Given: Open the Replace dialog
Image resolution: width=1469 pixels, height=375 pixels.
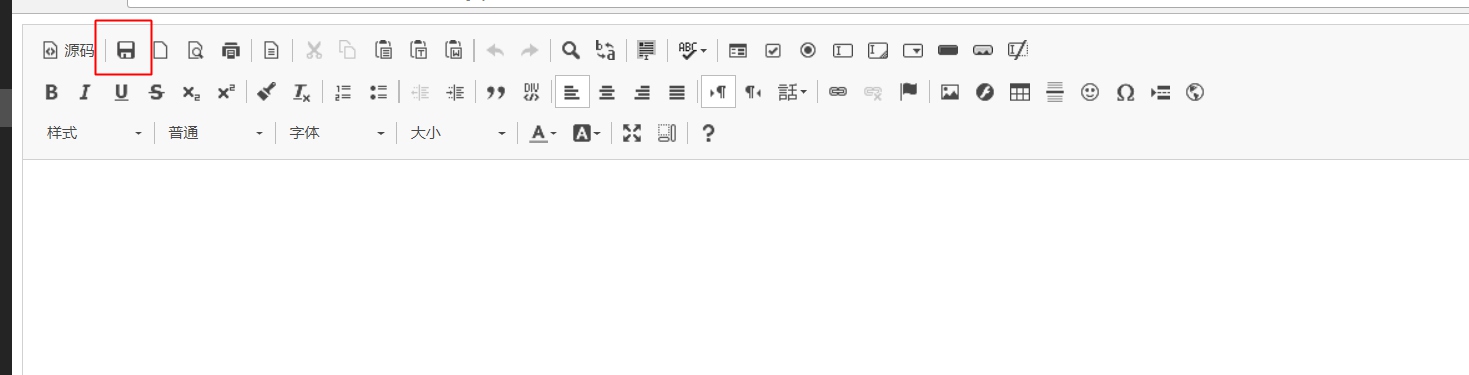Looking at the screenshot, I should pyautogui.click(x=606, y=50).
